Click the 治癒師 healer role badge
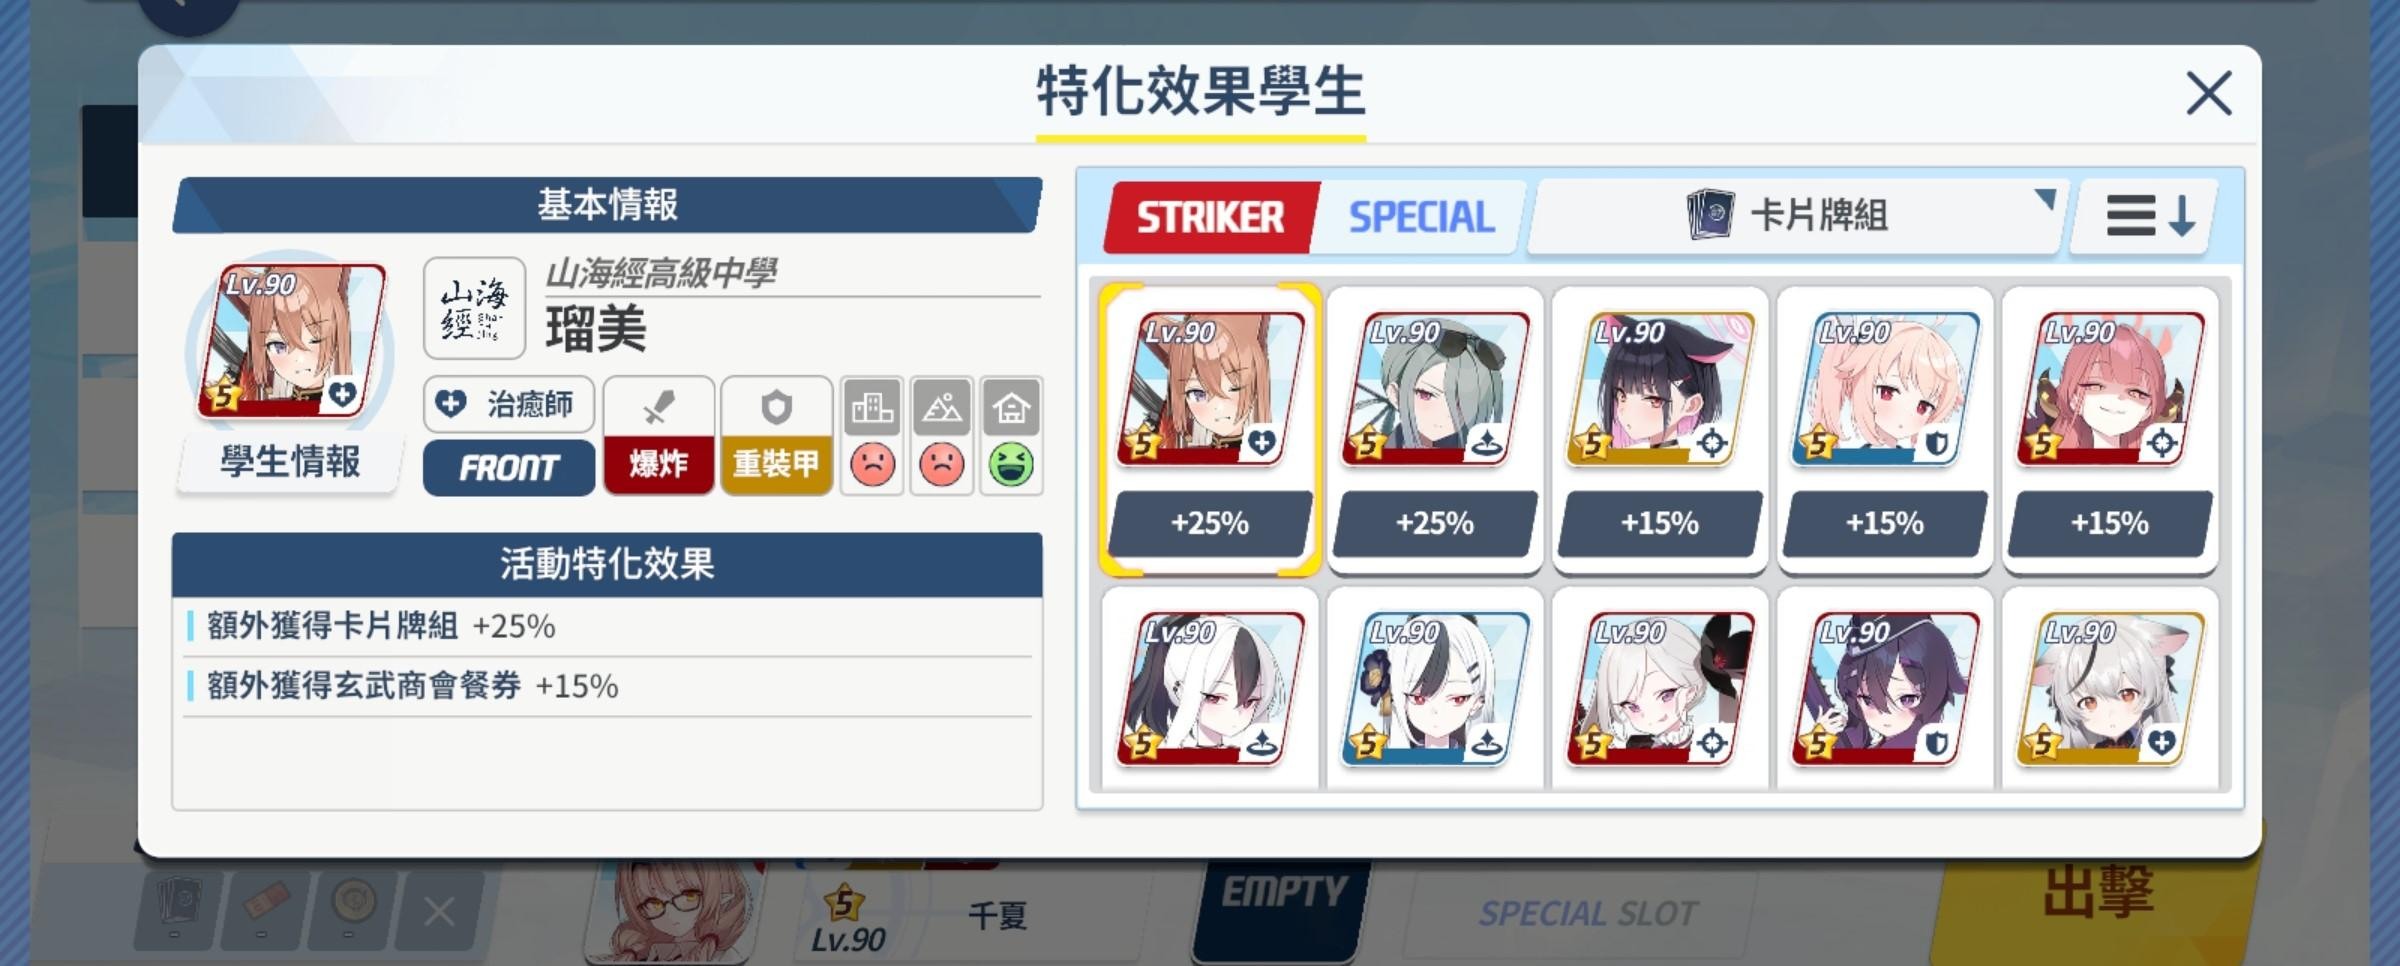2400x966 pixels. pos(509,404)
